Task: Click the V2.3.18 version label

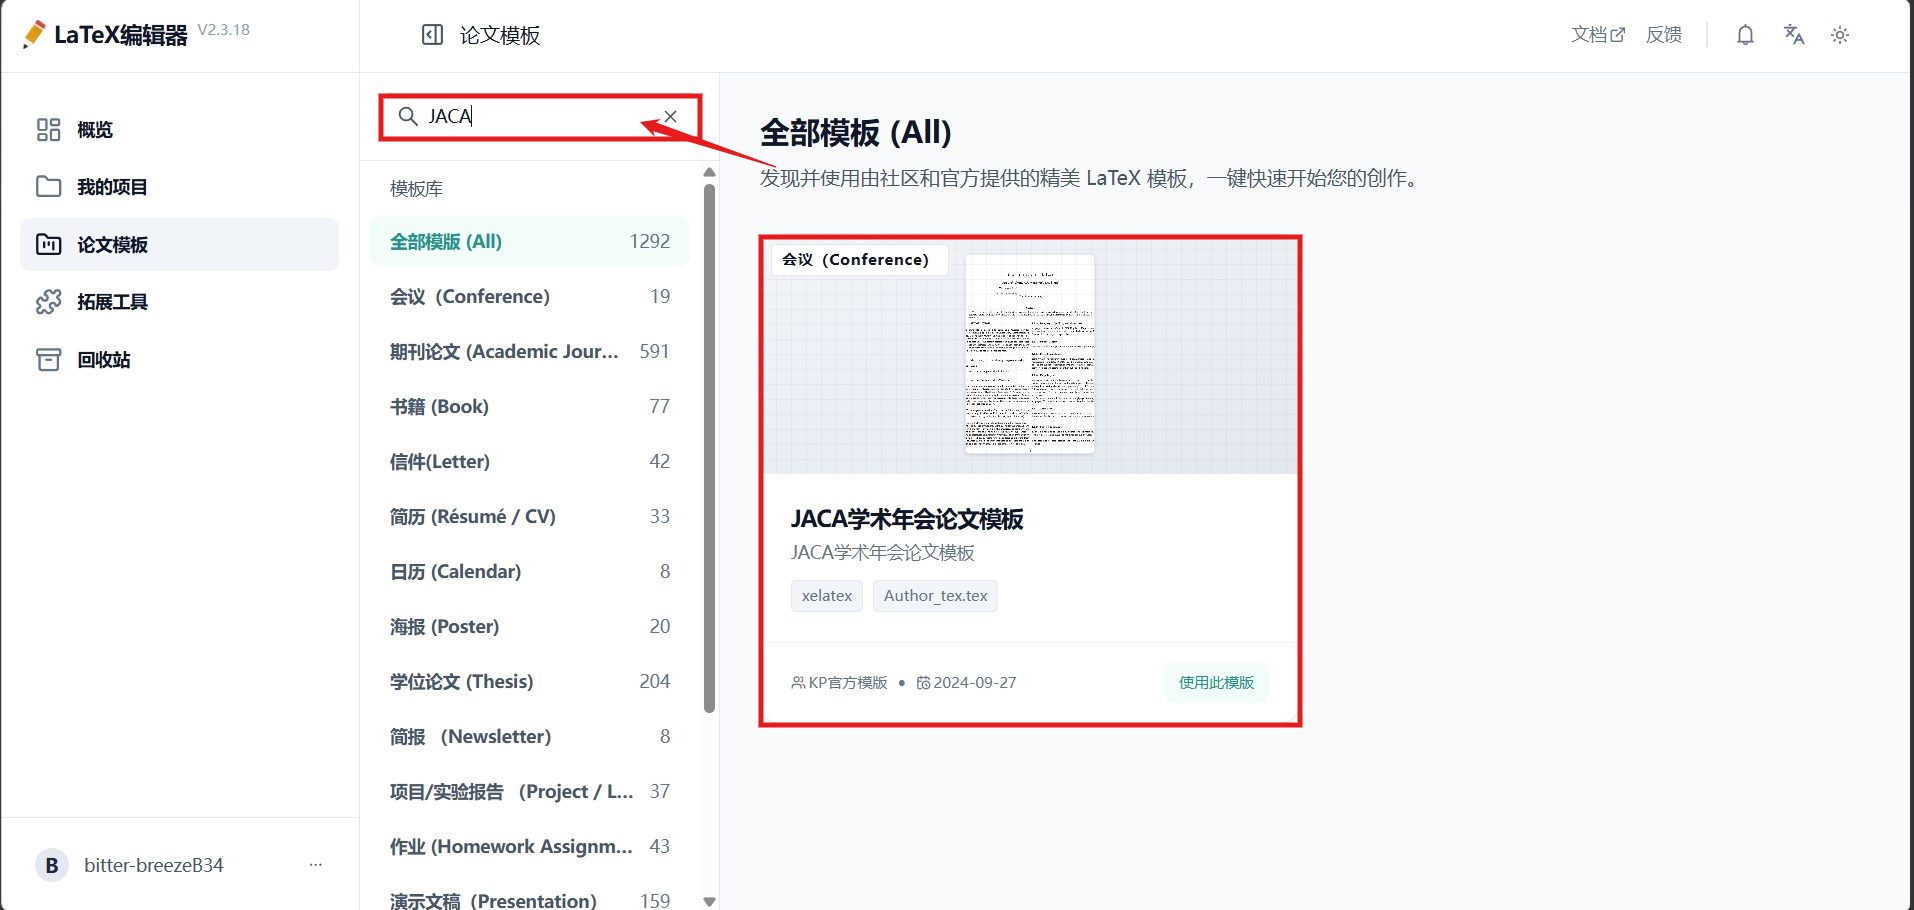Action: (x=224, y=30)
